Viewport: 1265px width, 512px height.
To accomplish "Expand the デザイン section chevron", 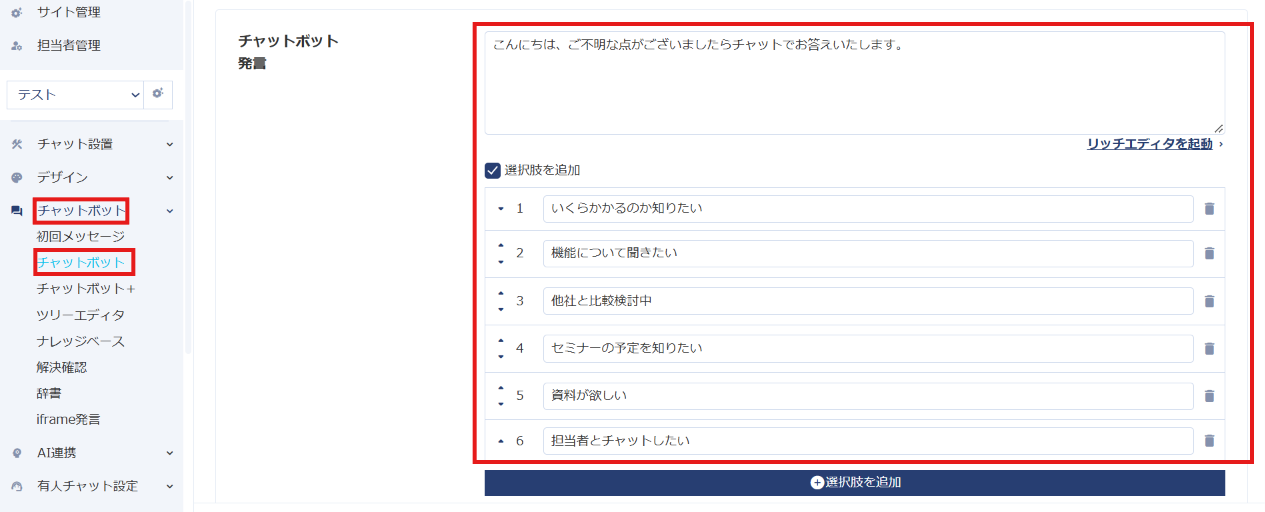I will [x=170, y=178].
